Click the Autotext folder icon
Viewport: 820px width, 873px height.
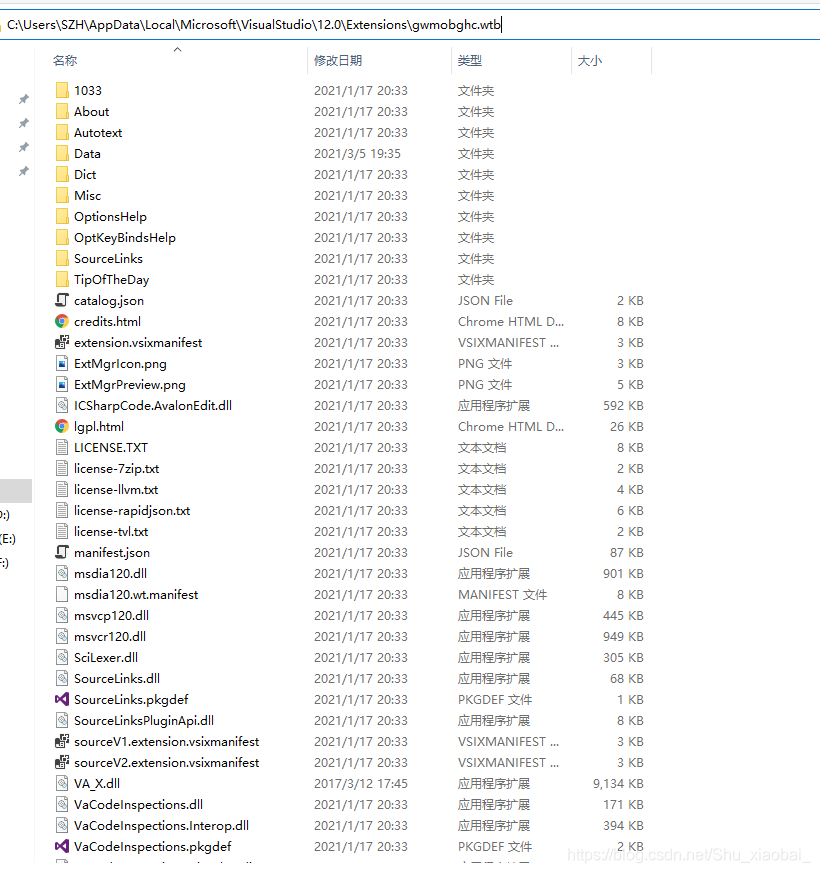62,133
